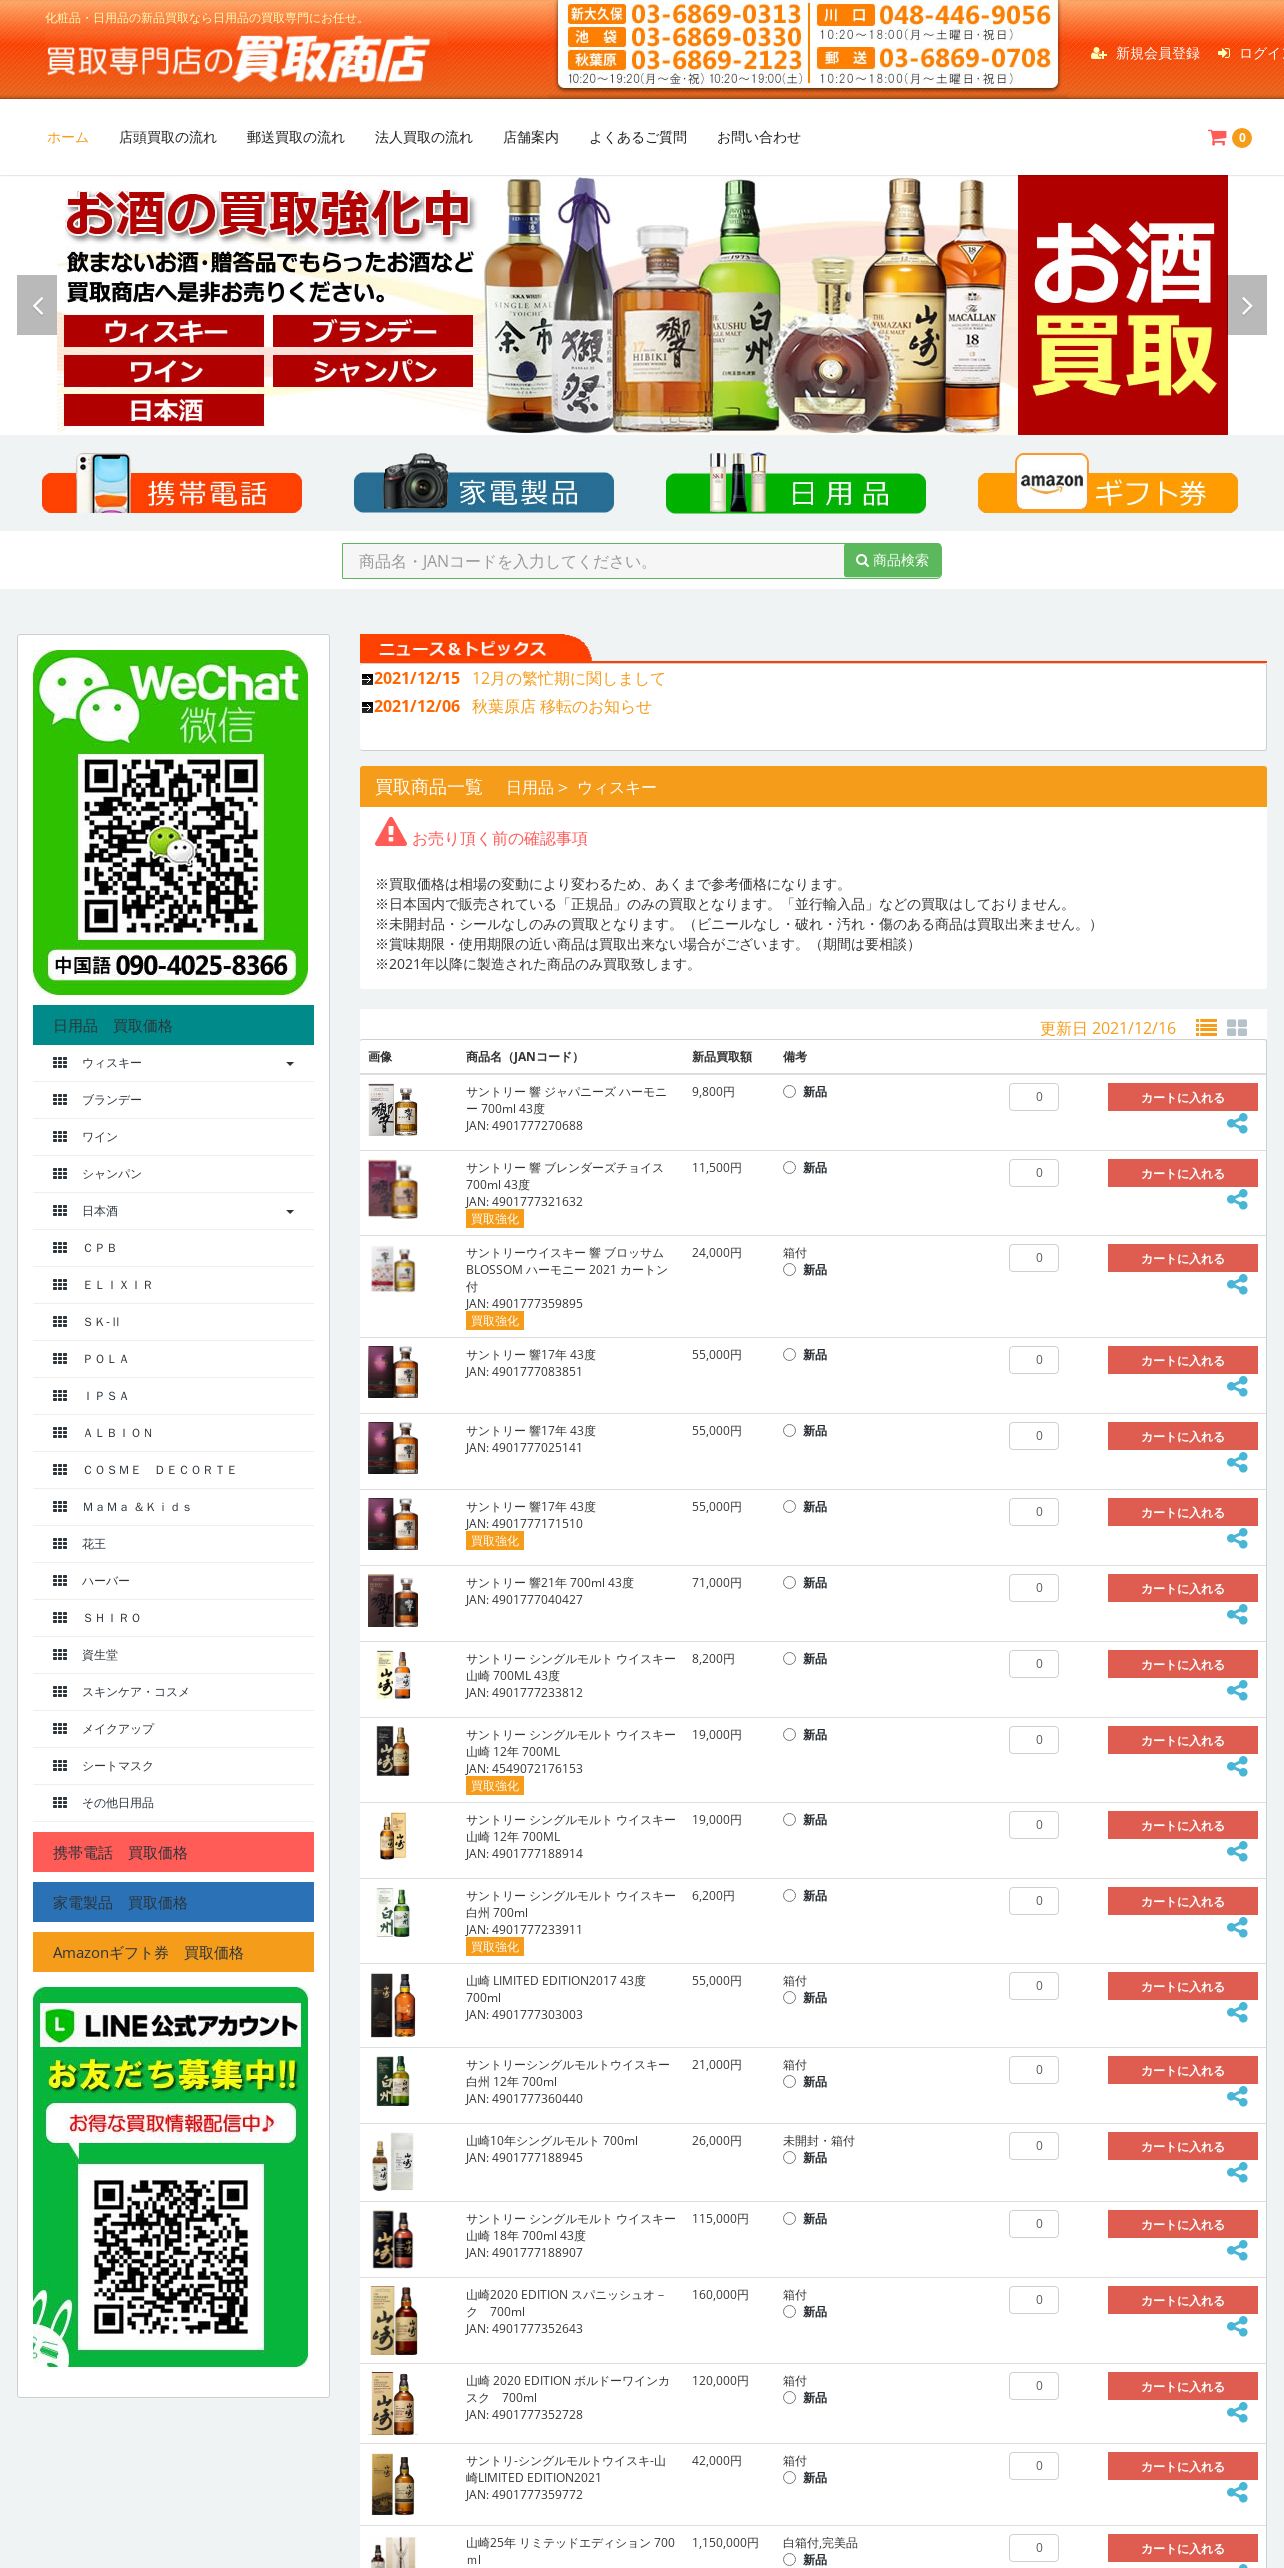Open COSME DECORTE sidebar category
This screenshot has height=2568, width=1284.
click(173, 1470)
